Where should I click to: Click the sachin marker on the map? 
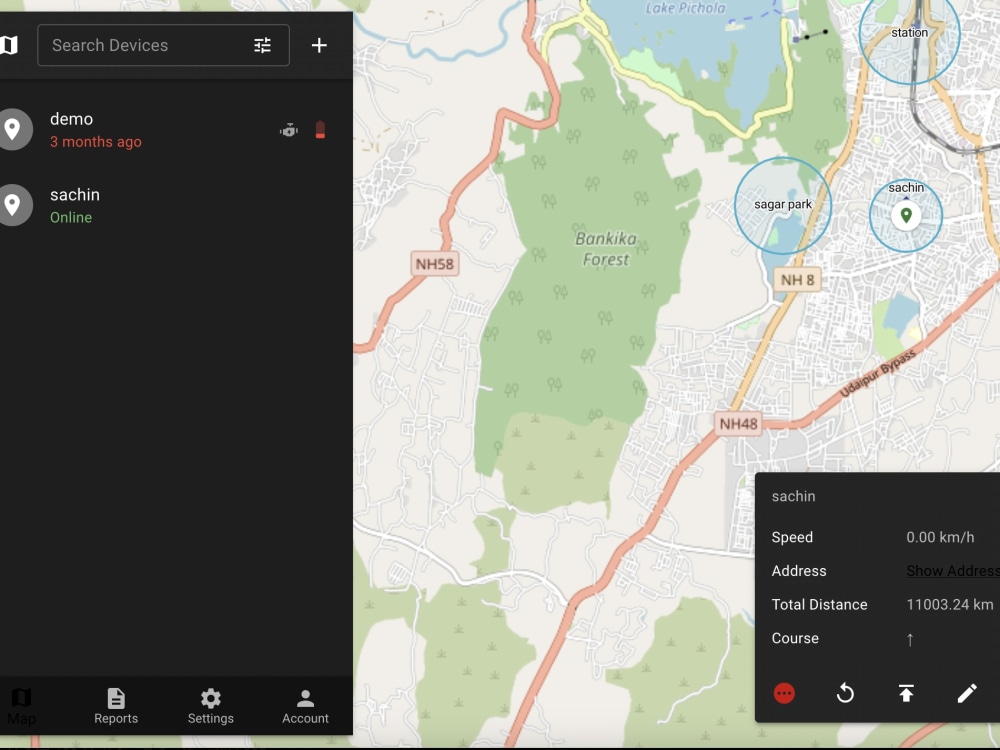point(906,213)
